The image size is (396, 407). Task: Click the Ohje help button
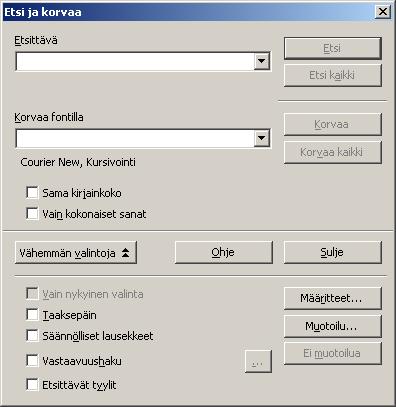pyautogui.click(x=224, y=252)
